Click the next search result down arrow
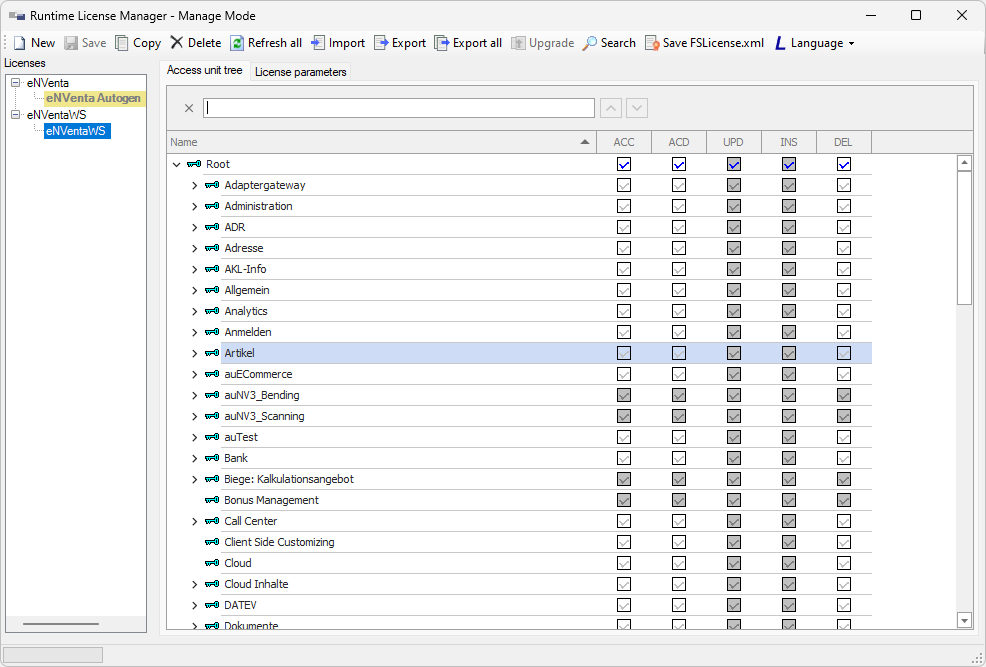 (637, 108)
